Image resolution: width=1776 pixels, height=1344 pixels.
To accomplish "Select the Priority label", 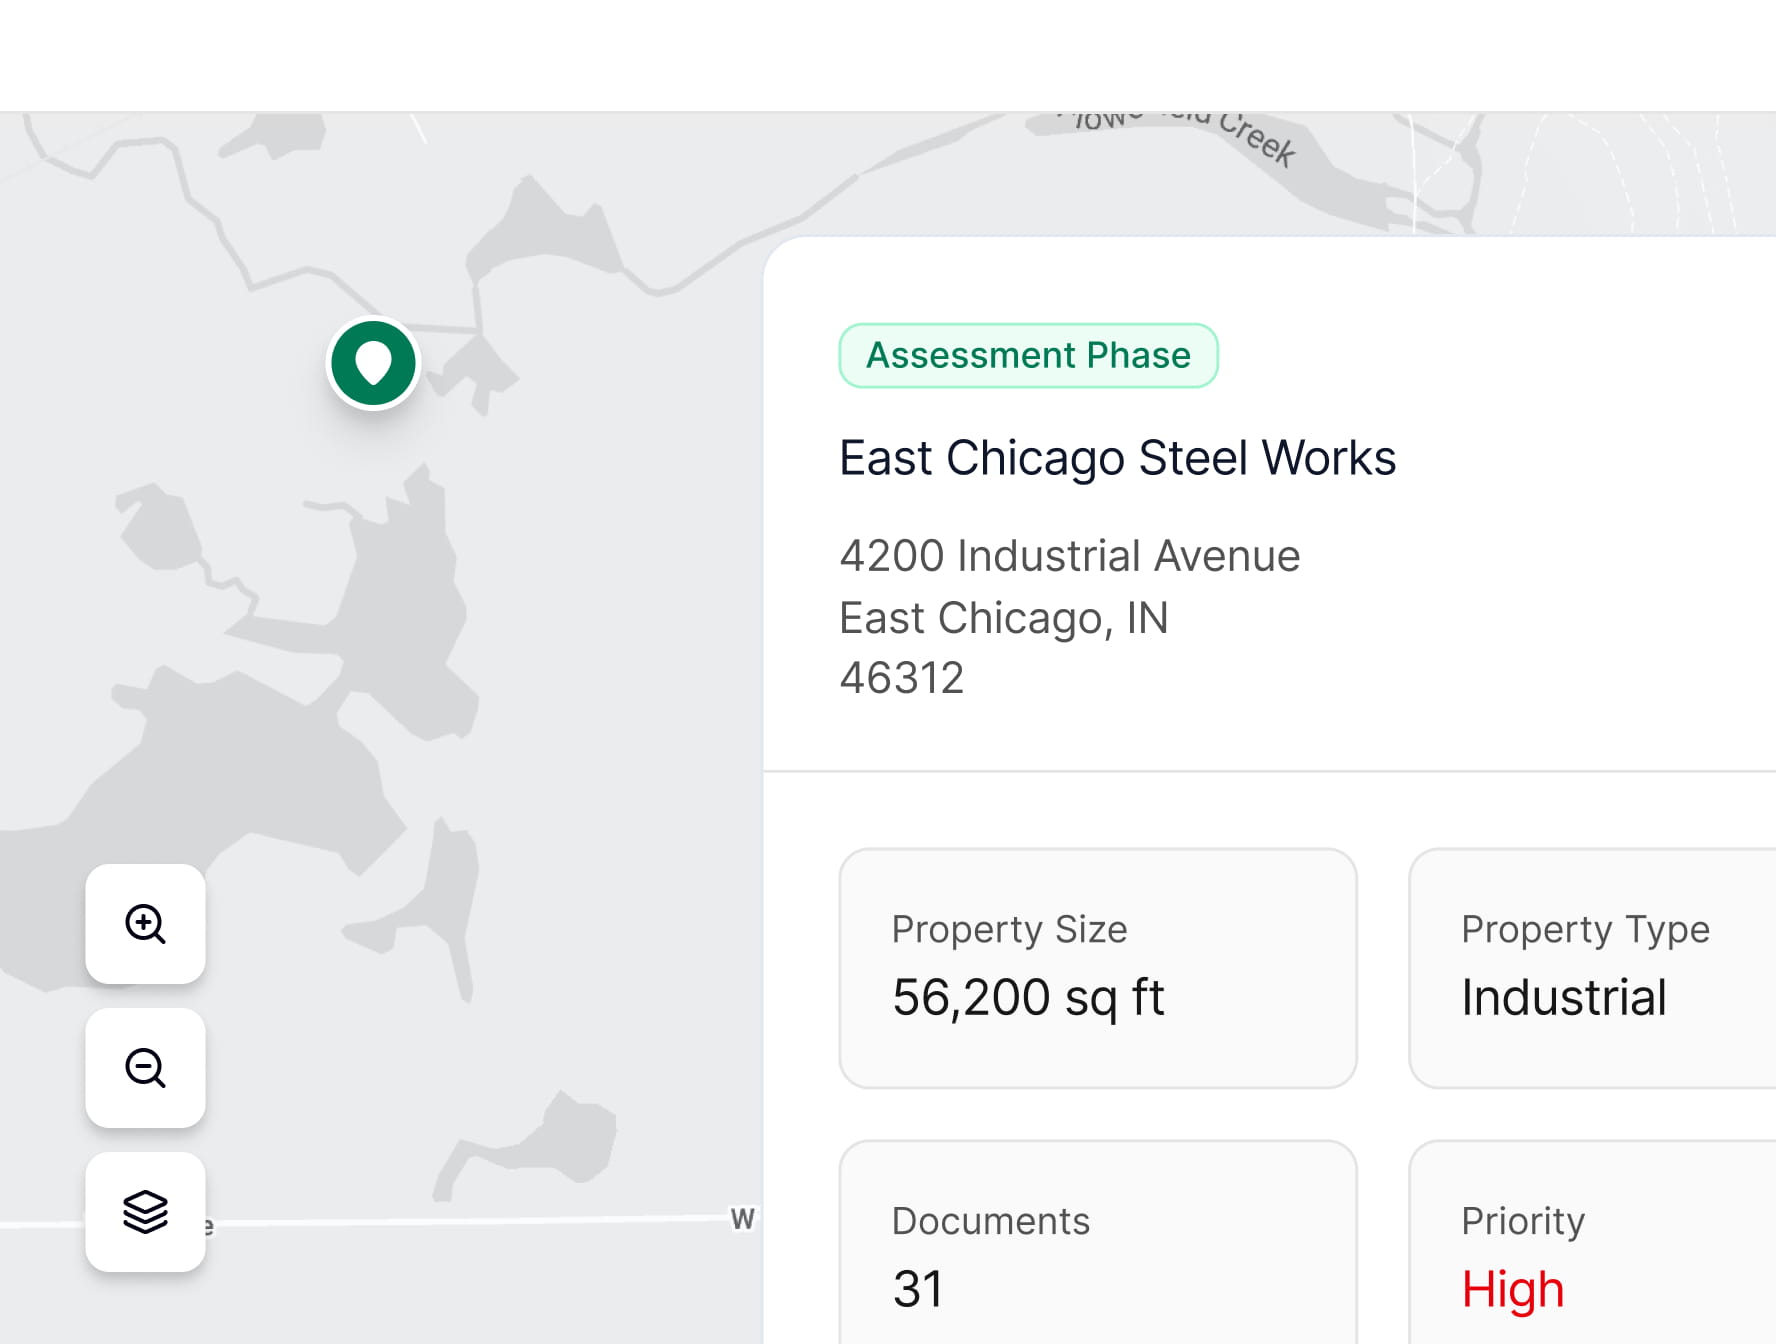I will pyautogui.click(x=1522, y=1221).
